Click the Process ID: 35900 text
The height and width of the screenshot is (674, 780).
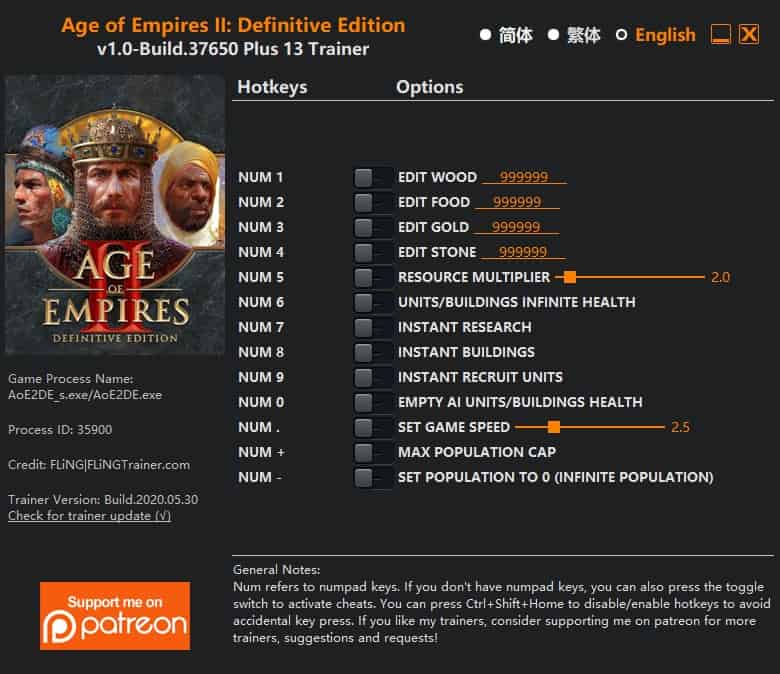point(60,430)
